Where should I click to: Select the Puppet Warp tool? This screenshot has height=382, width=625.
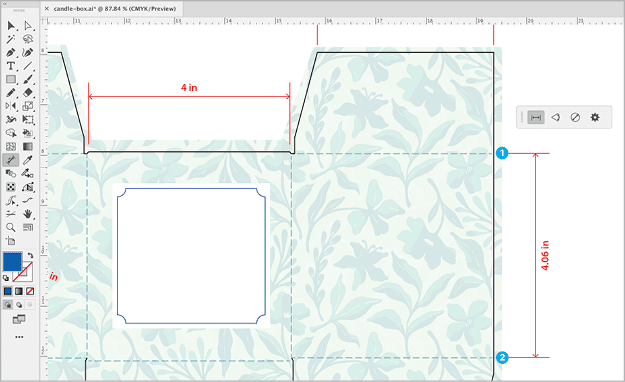(x=11, y=187)
